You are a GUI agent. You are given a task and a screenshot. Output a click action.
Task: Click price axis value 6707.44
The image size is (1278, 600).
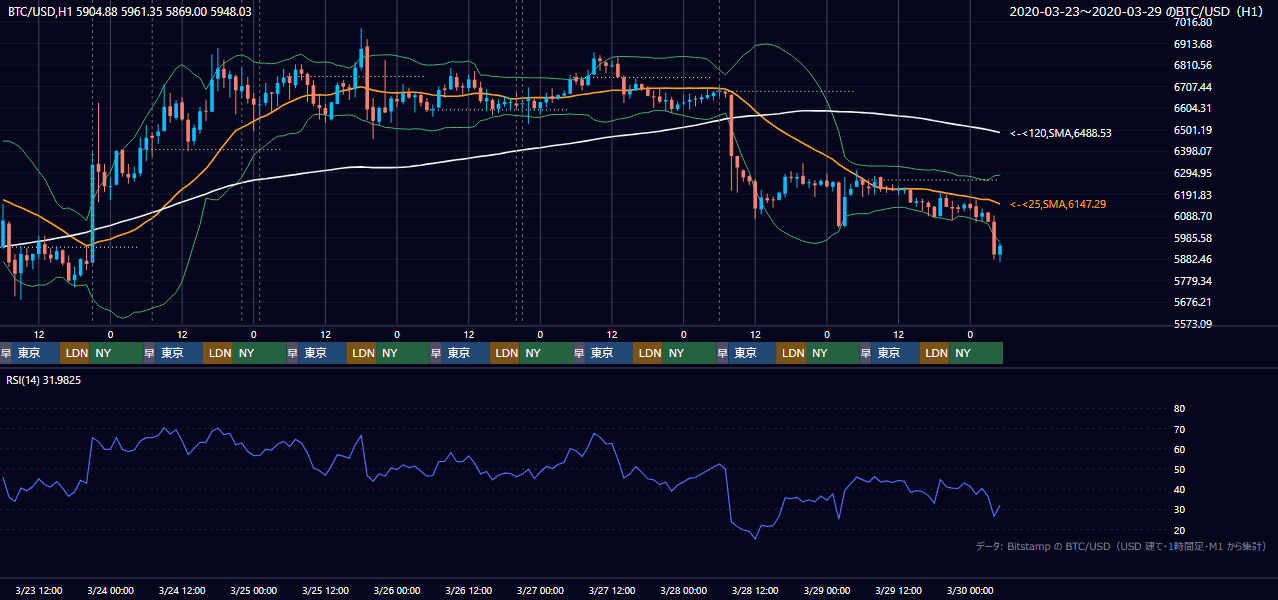(1193, 87)
